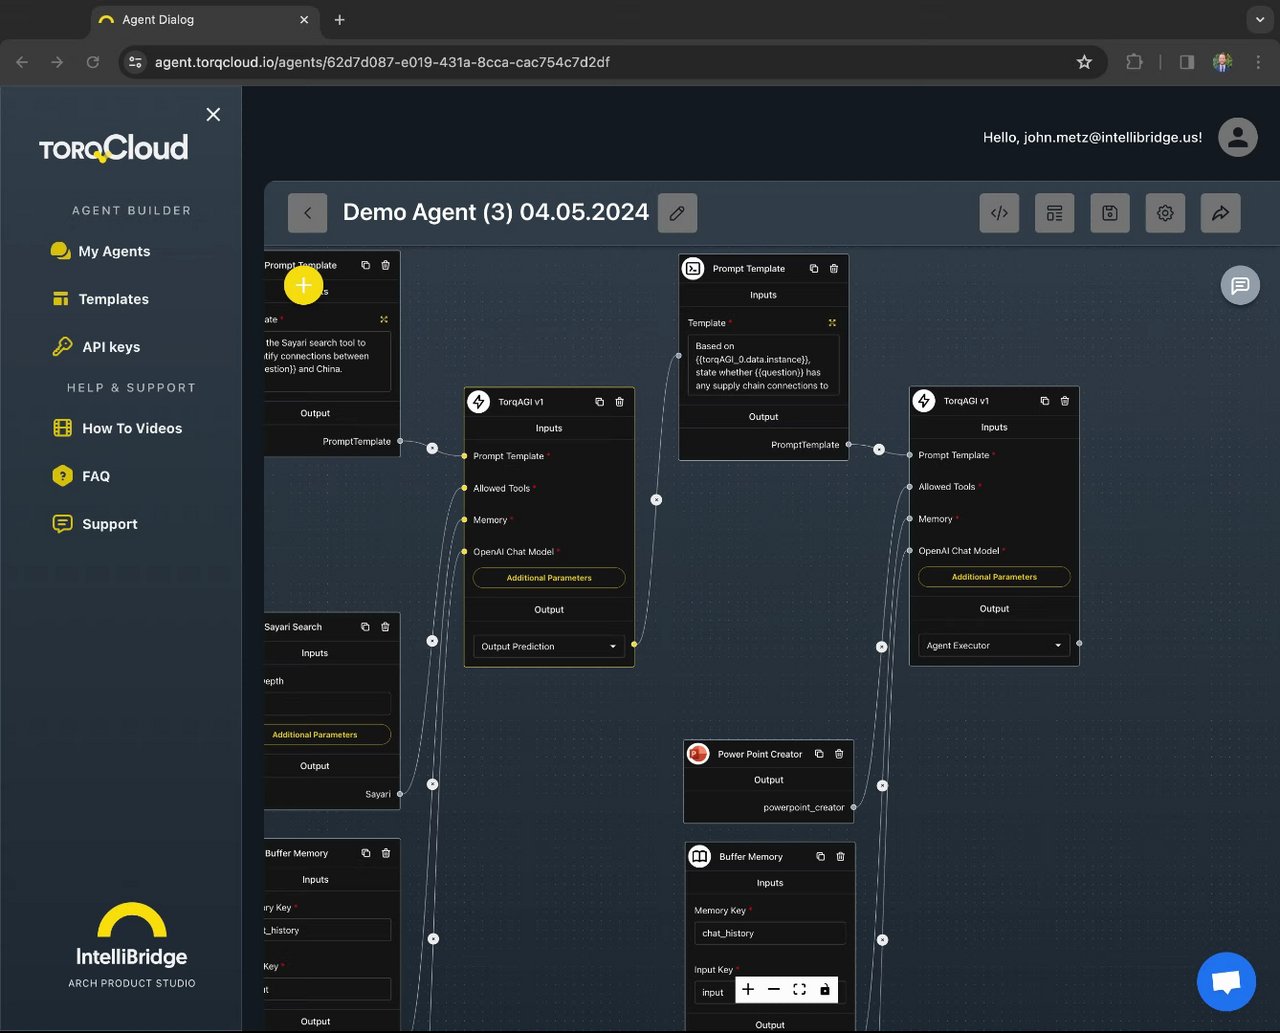Open the live chat support bubble
1280x1033 pixels.
[1226, 982]
